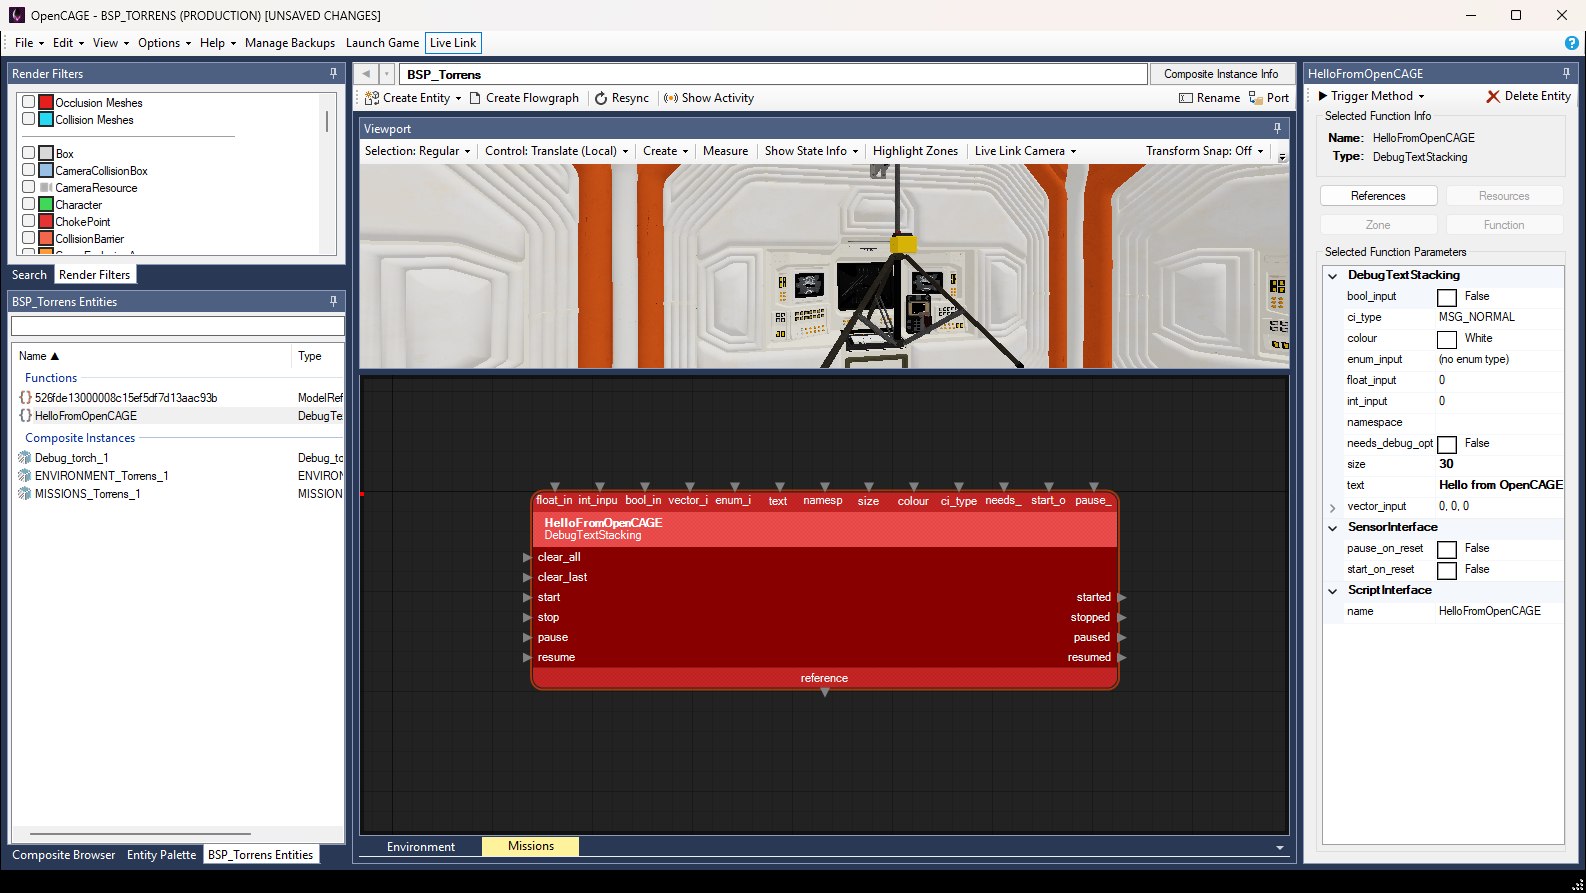This screenshot has width=1586, height=893.
Task: Click the 'resumed' output pin on node
Action: tap(1122, 657)
